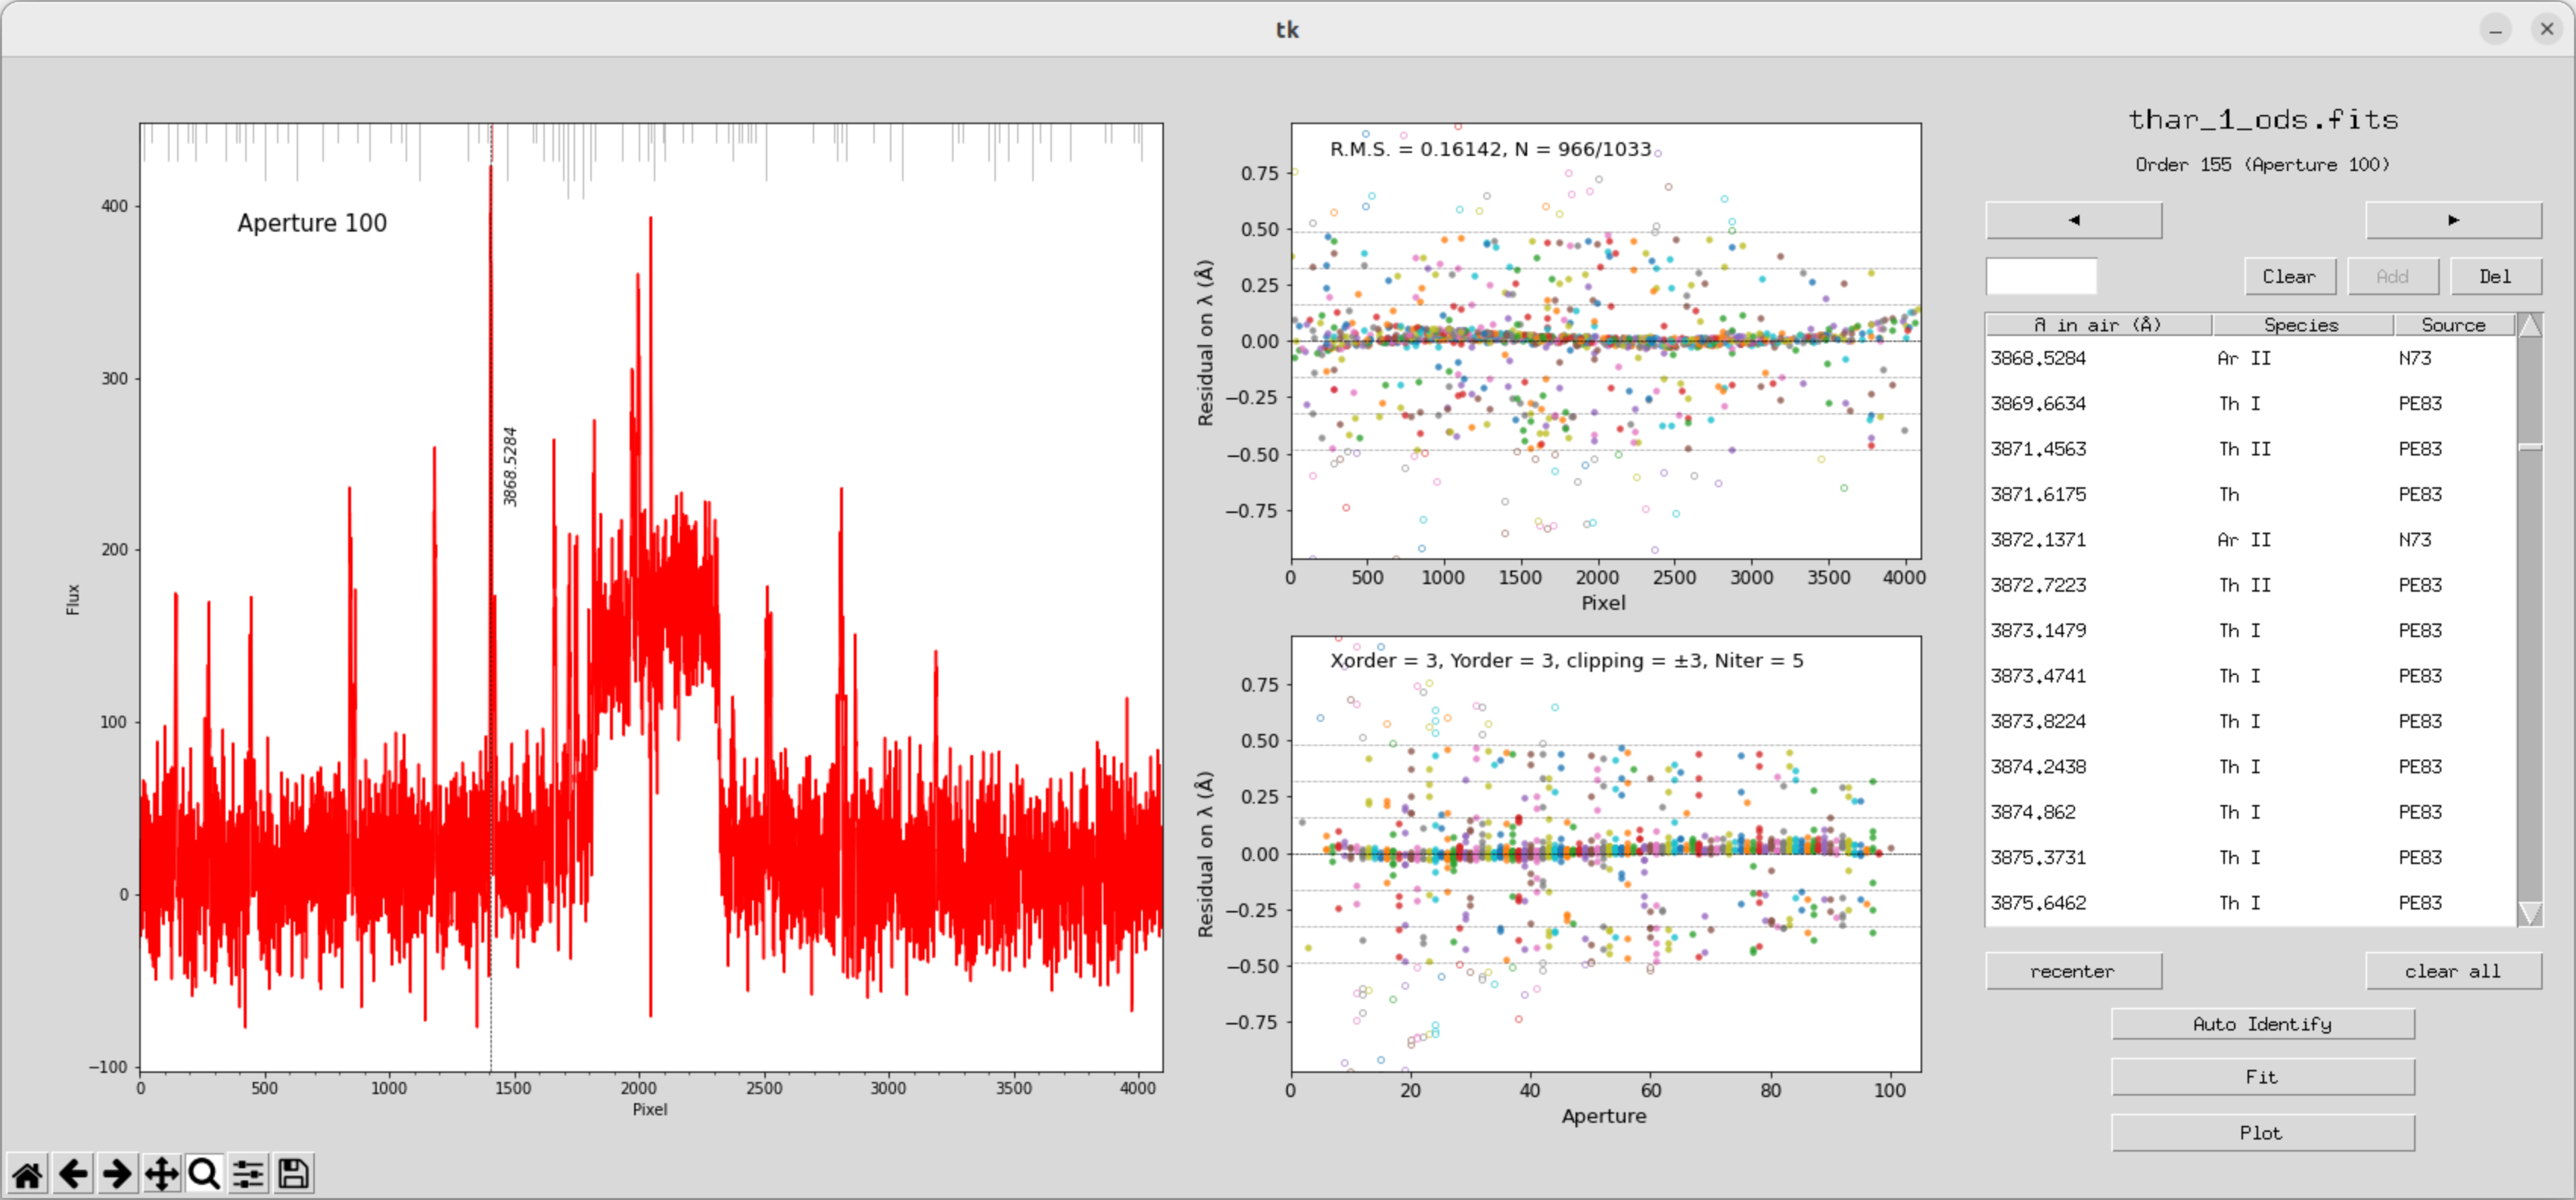Click the save figure floppy icon

(x=293, y=1173)
